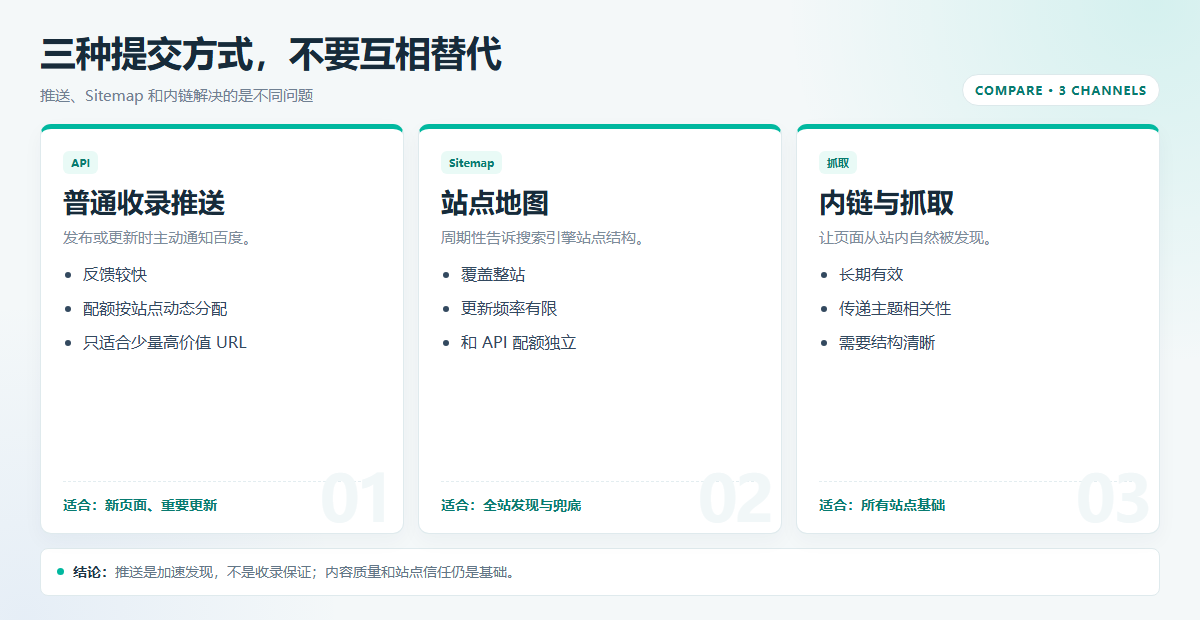Viewport: 1200px width, 620px height.
Task: Click bullet item 覆盖整站
Action: [493, 274]
